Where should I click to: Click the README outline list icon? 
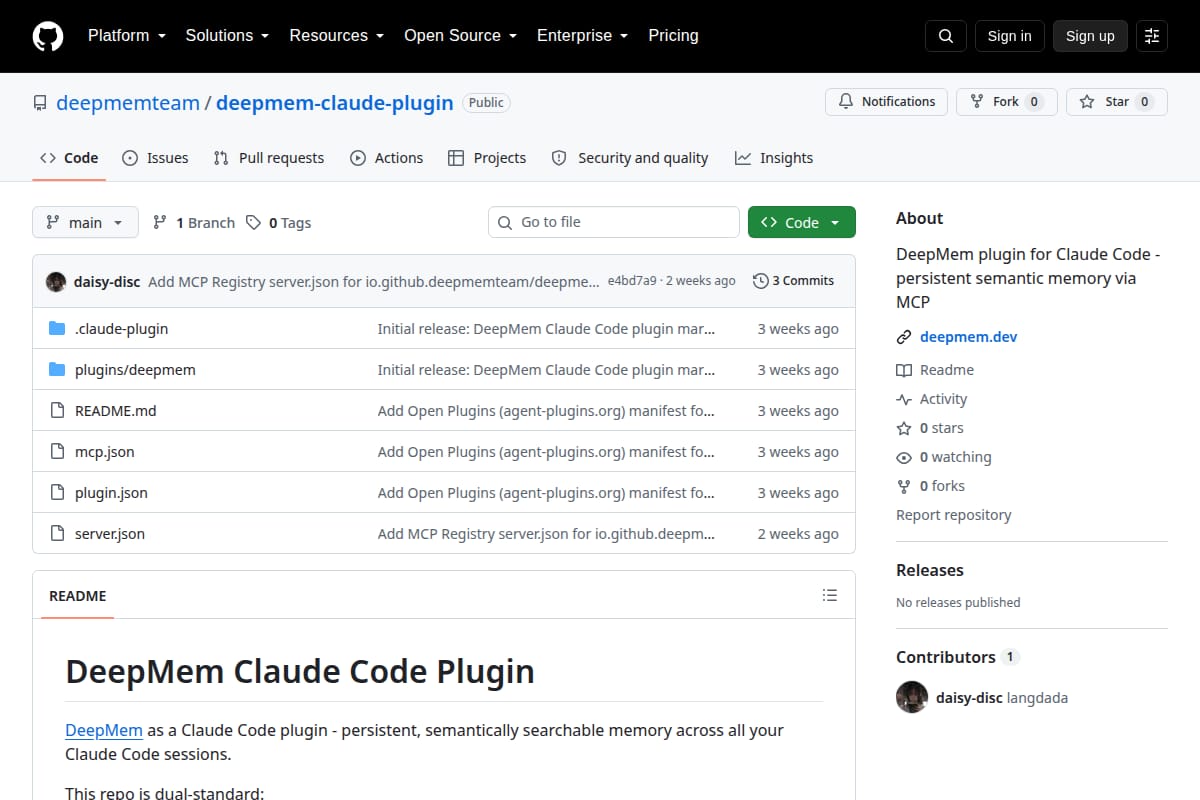click(x=829, y=595)
